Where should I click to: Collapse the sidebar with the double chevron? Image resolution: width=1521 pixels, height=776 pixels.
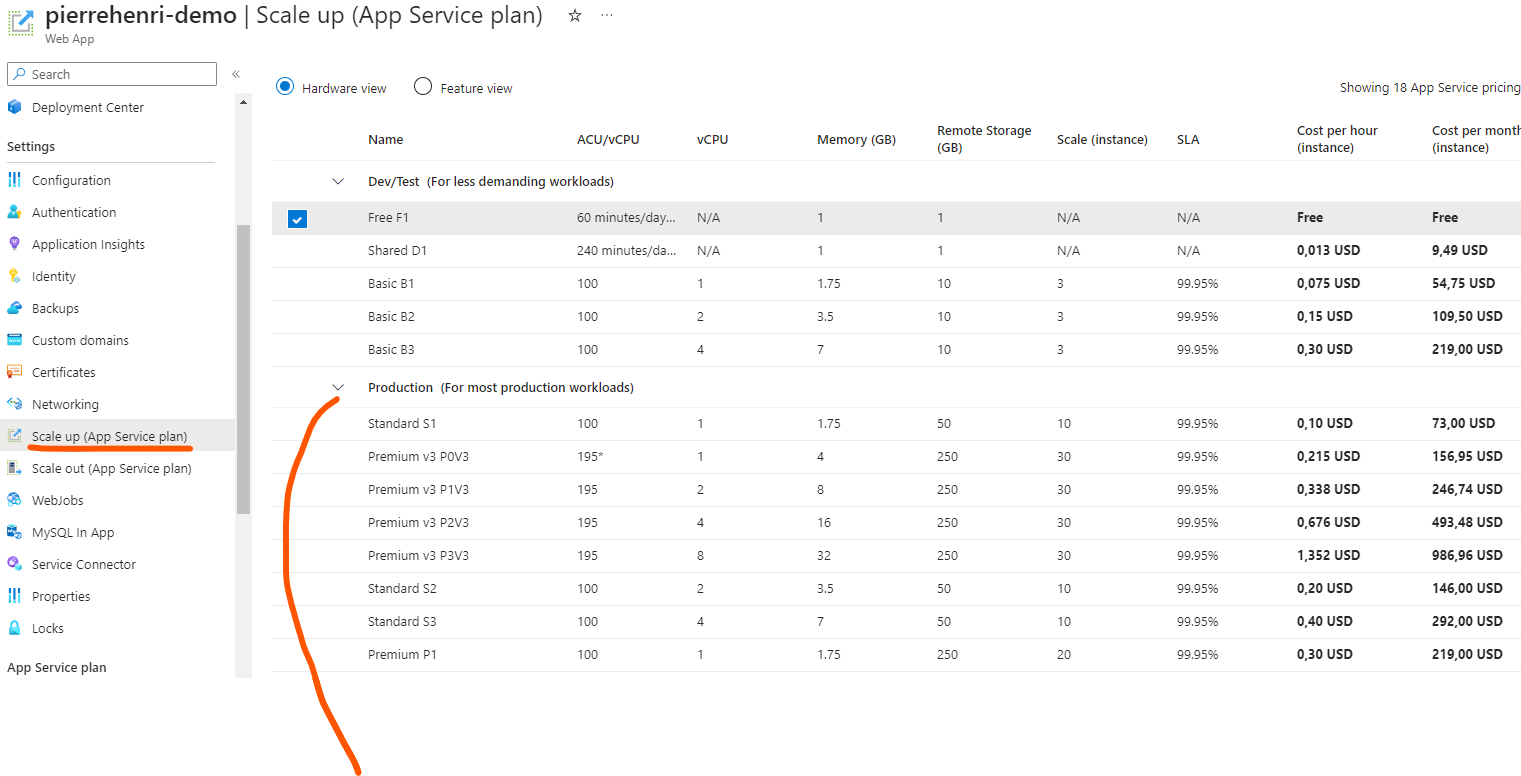[236, 74]
